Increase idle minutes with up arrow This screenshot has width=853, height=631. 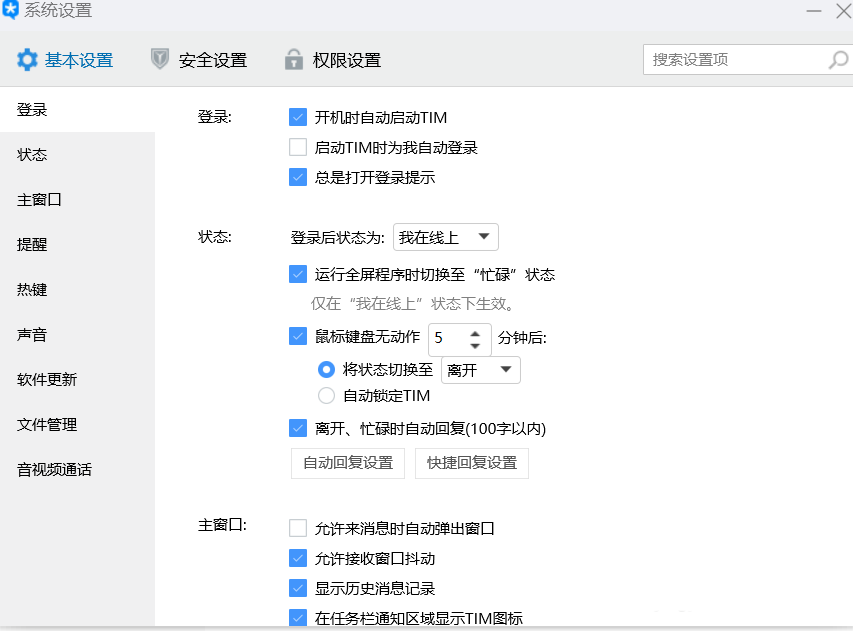pos(475,332)
